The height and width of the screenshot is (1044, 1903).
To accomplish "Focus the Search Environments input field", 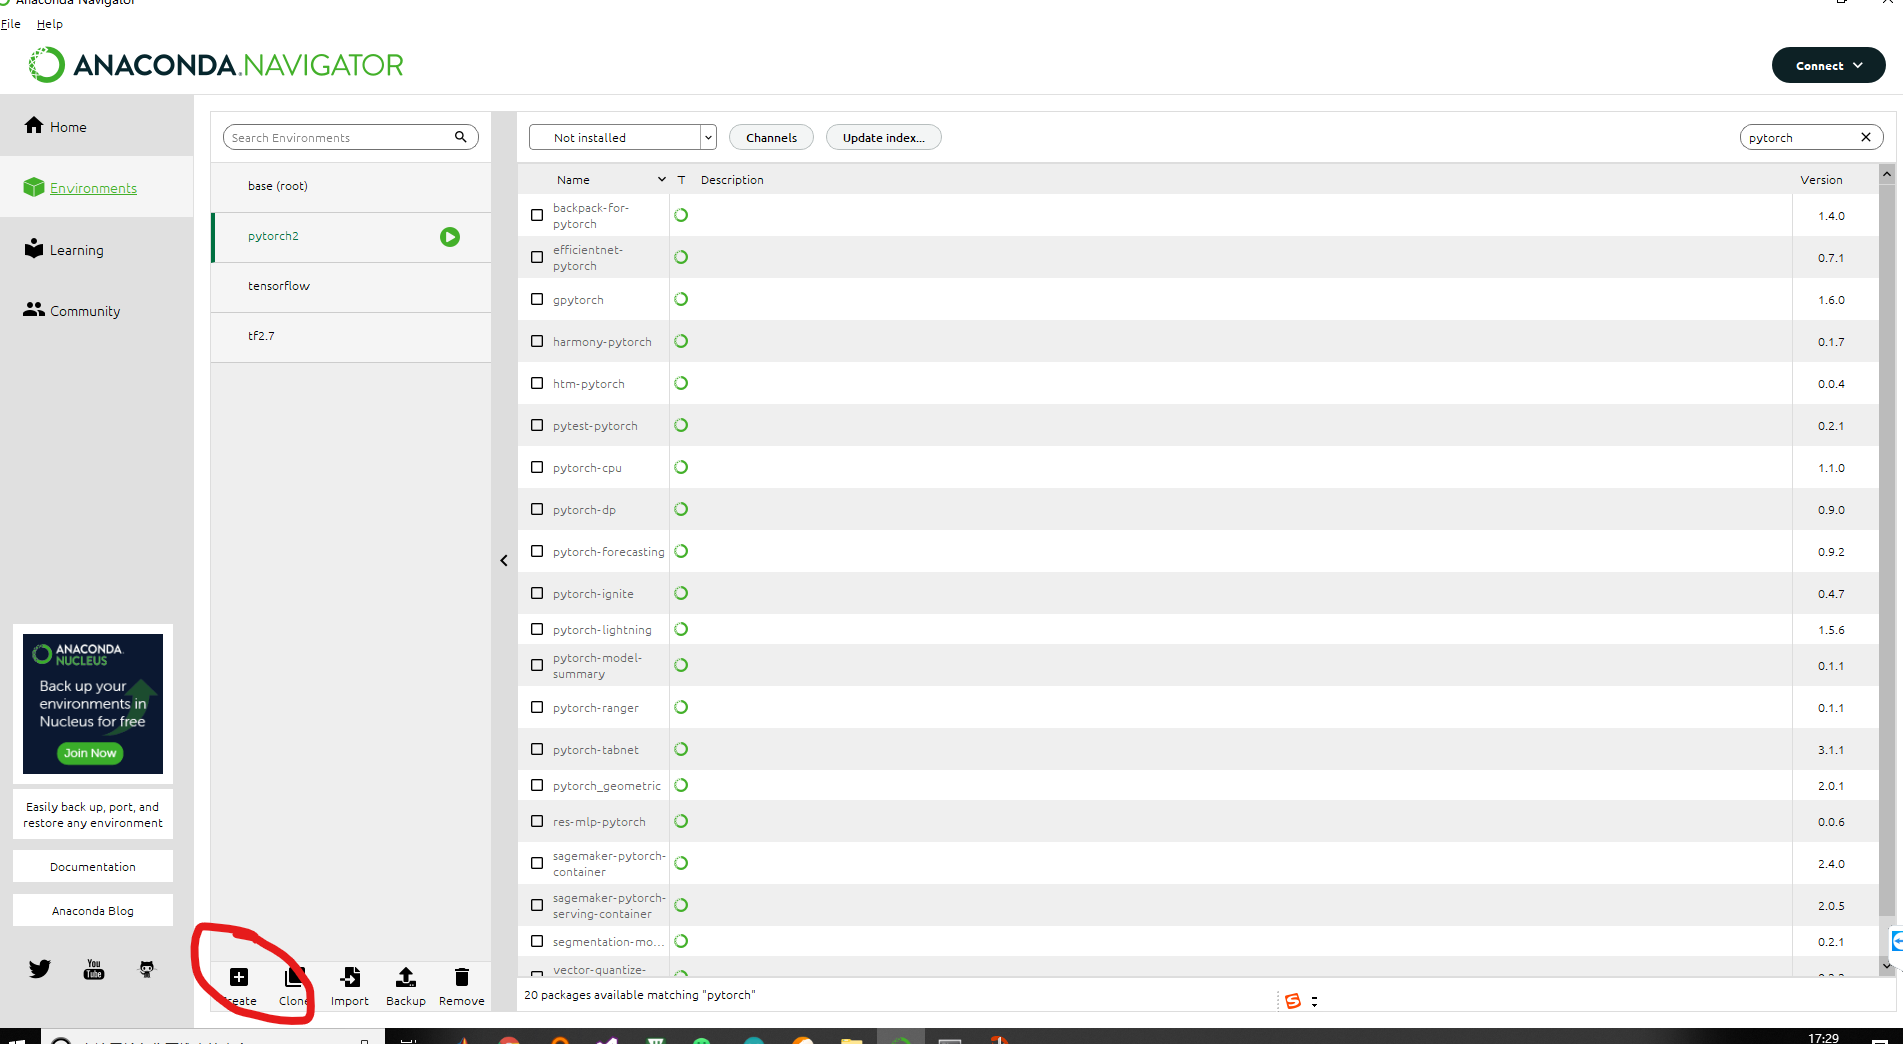I will pyautogui.click(x=340, y=137).
